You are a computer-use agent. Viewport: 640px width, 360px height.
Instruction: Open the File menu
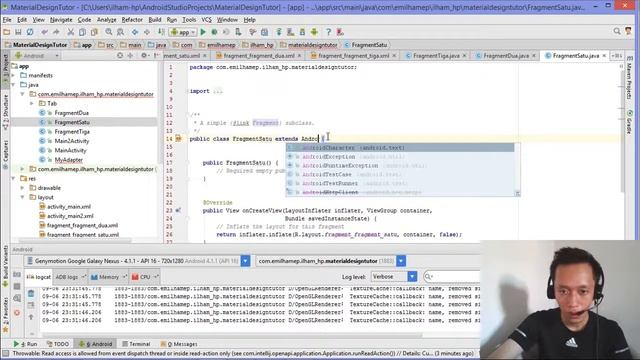[7, 20]
